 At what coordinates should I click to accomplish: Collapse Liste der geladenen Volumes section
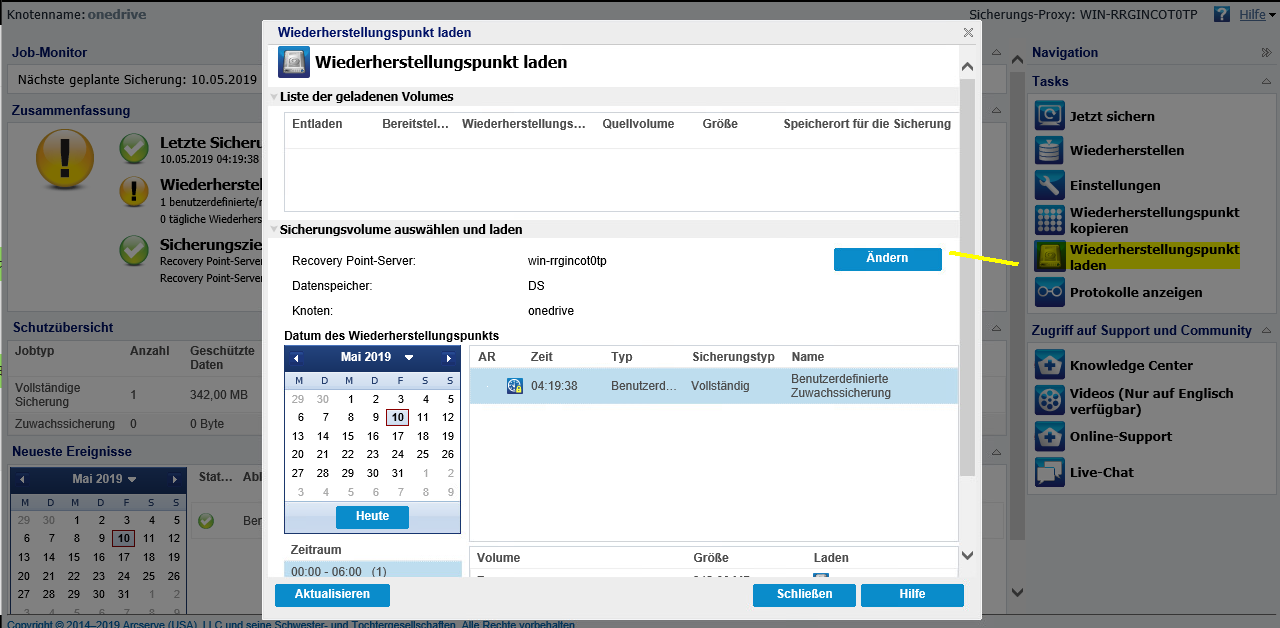(273, 98)
